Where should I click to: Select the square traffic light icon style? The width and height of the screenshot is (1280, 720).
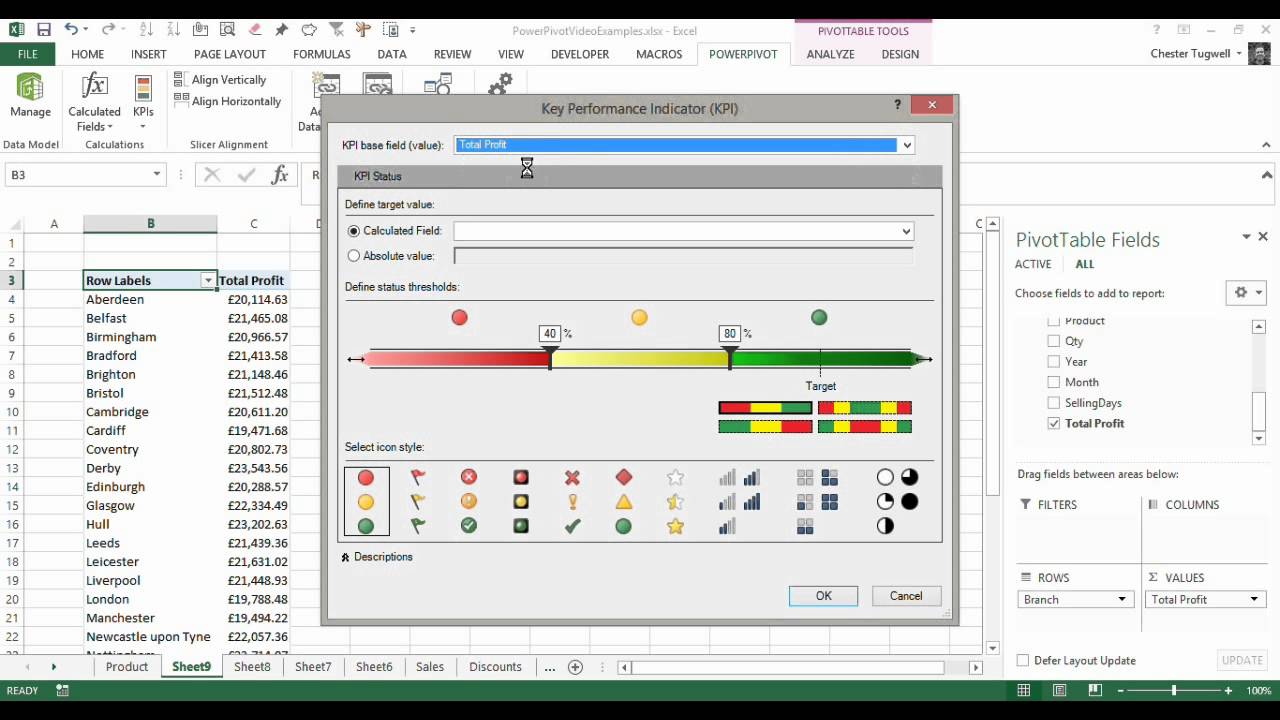click(521, 501)
